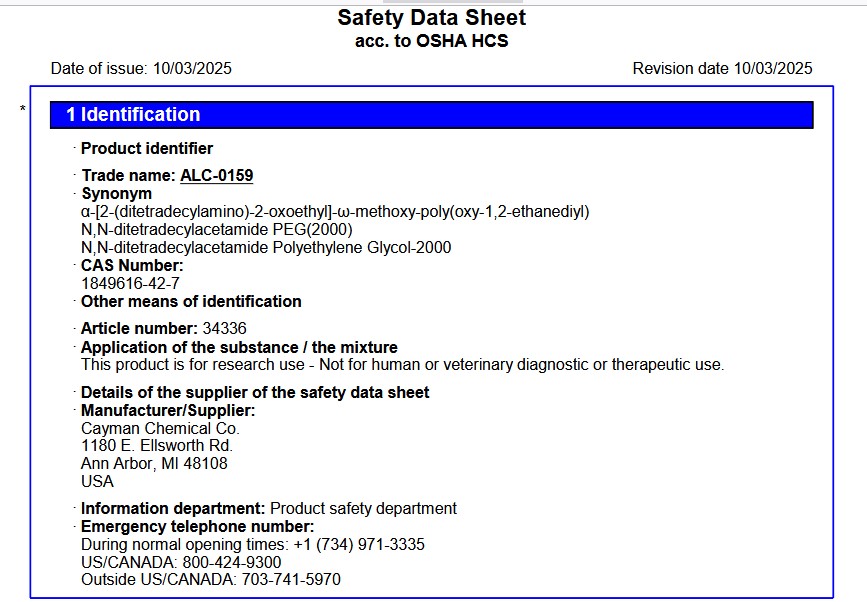This screenshot has height=602, width=867.
Task: Click the "Synonym" label
Action: coord(116,194)
